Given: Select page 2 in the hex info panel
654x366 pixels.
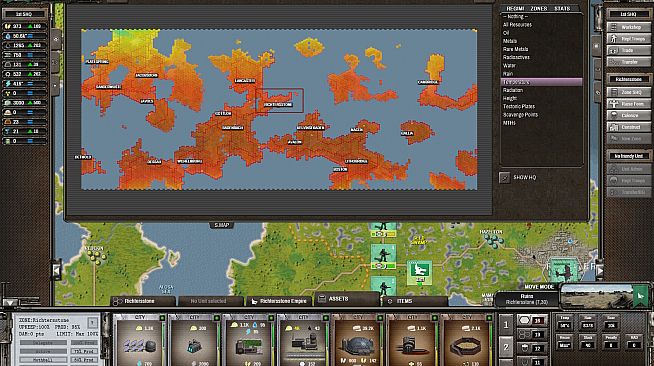Looking at the screenshot, I should [x=506, y=347].
